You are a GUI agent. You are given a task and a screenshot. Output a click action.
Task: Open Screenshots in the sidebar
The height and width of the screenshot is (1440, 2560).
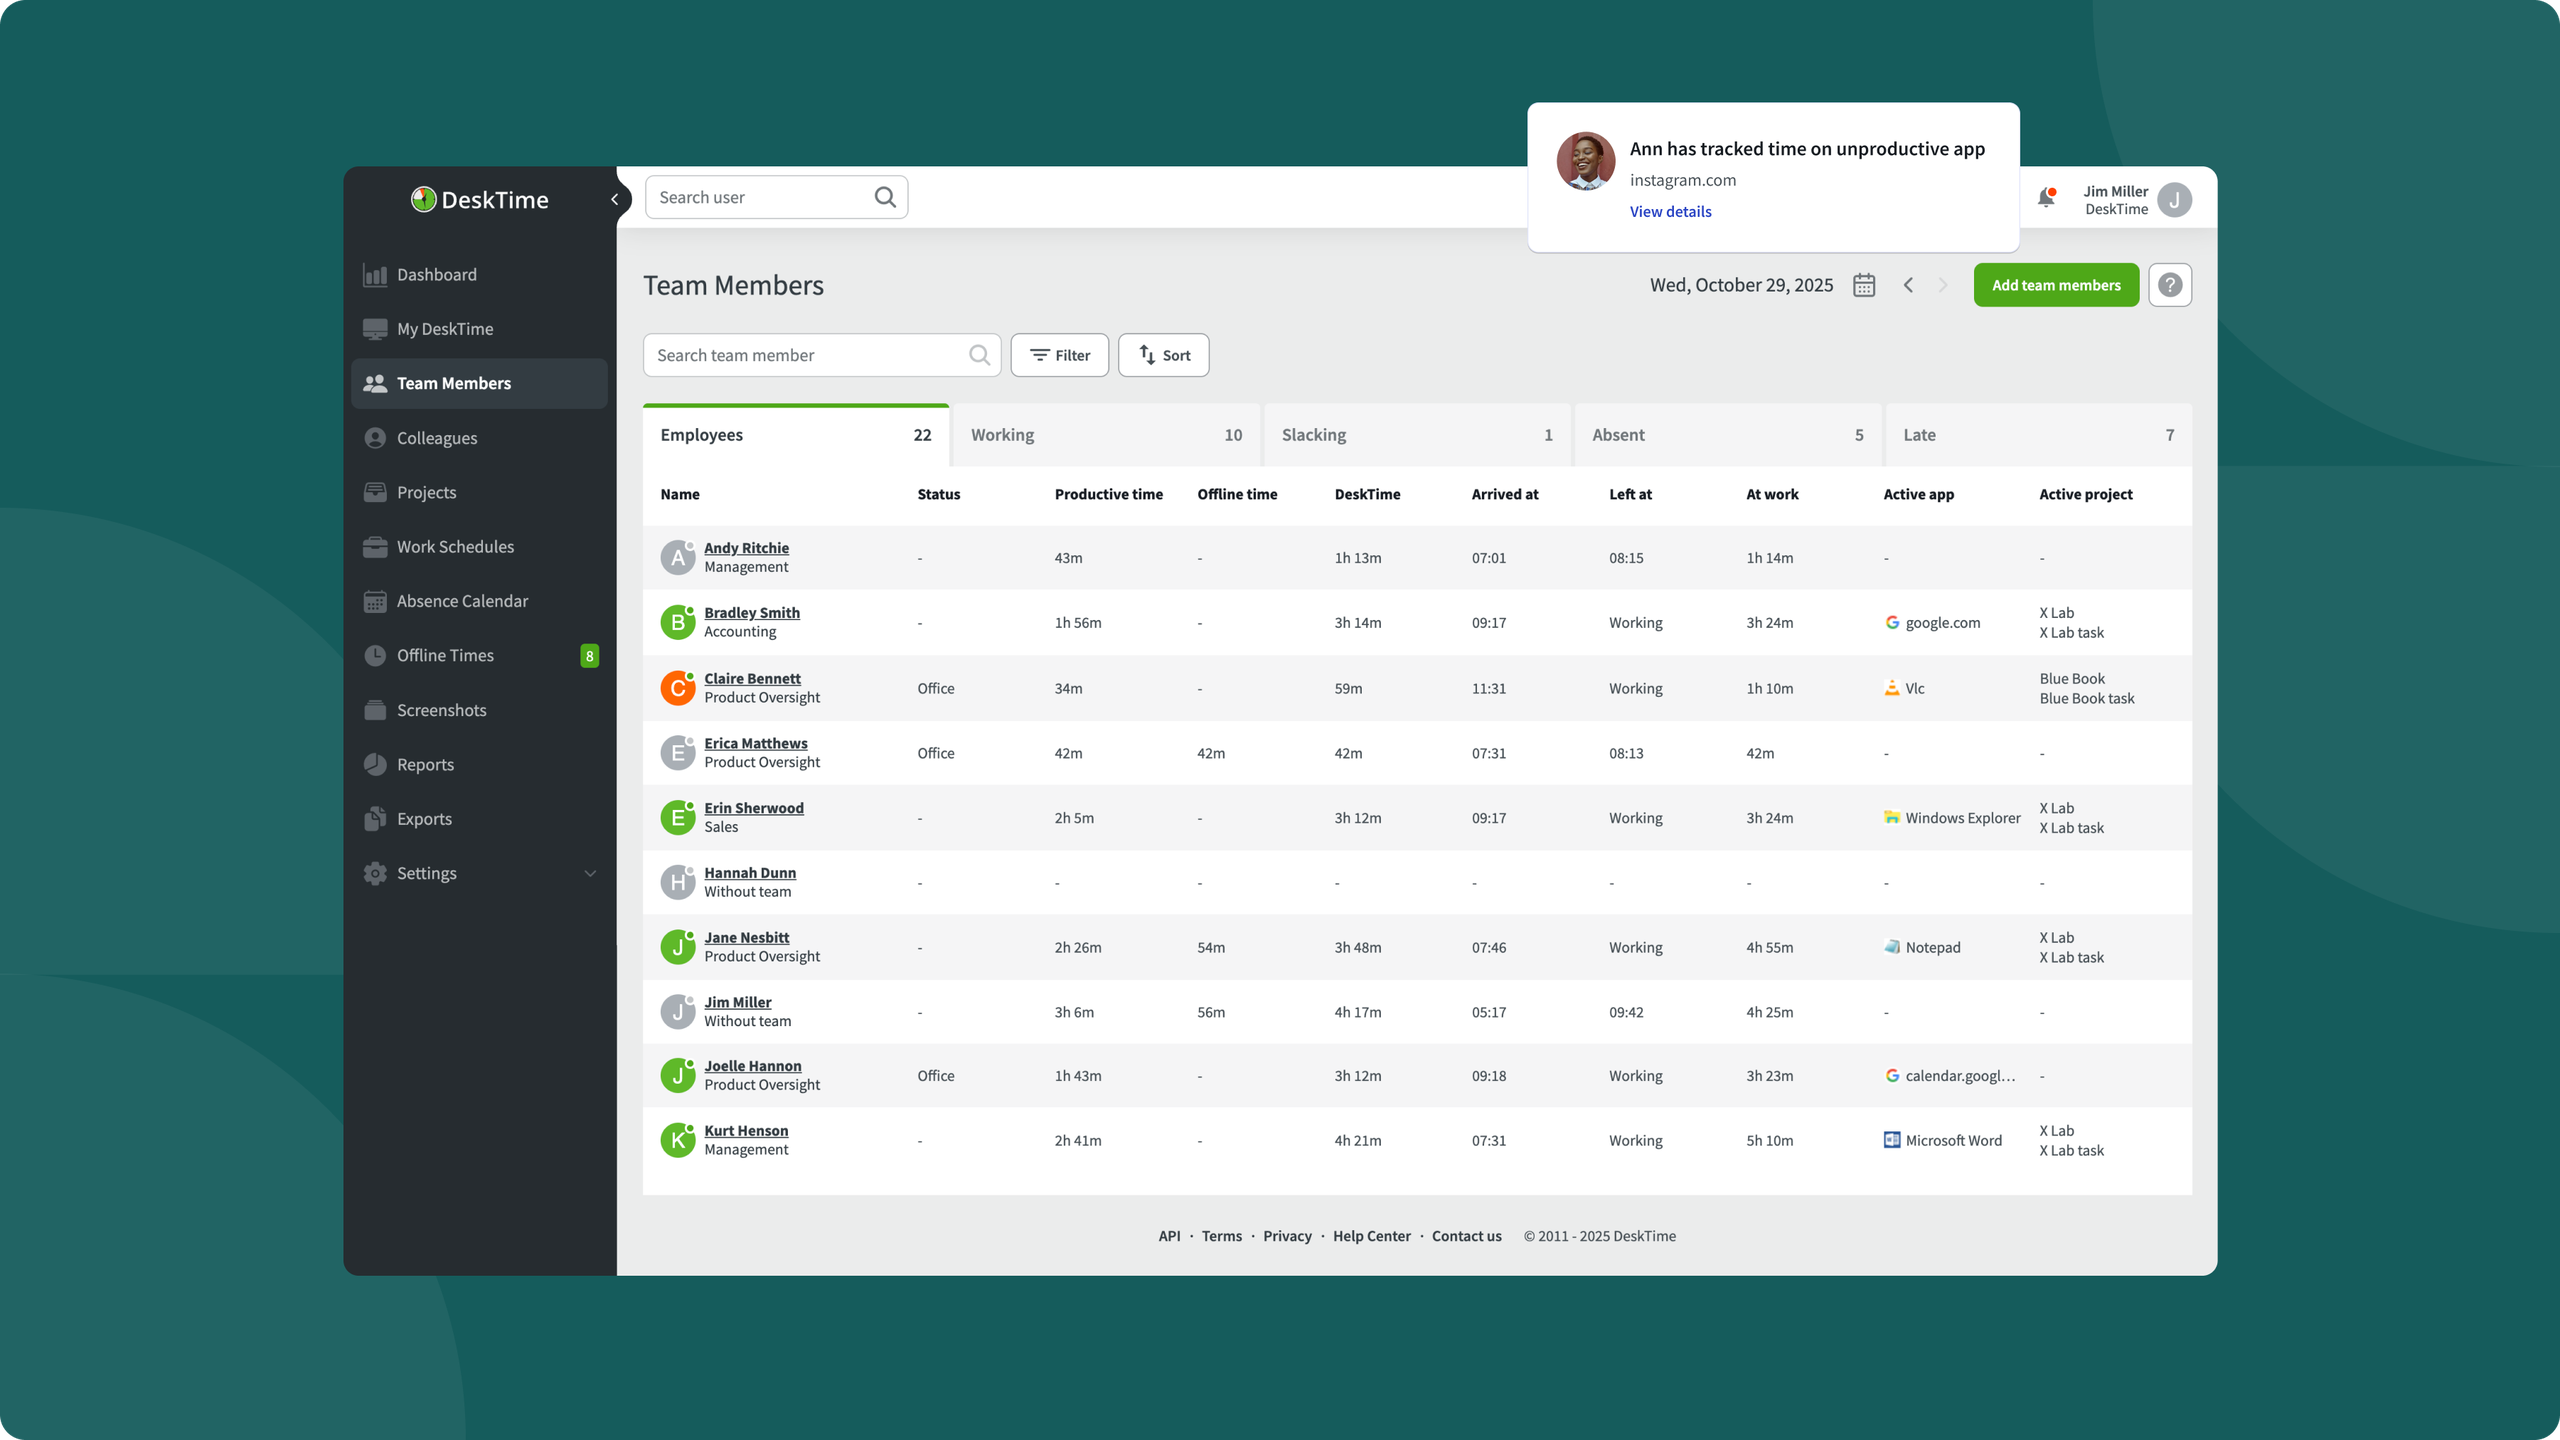point(441,710)
